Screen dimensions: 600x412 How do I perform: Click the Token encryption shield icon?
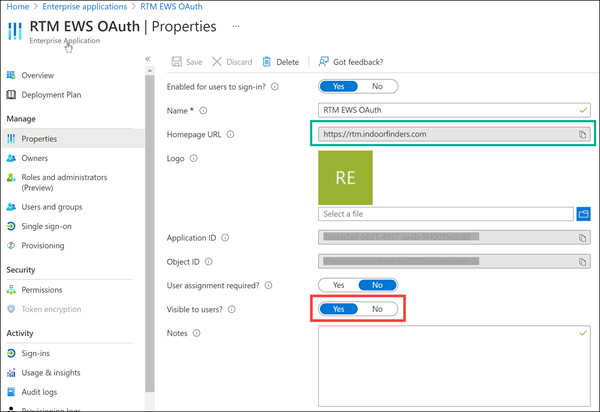pyautogui.click(x=11, y=309)
